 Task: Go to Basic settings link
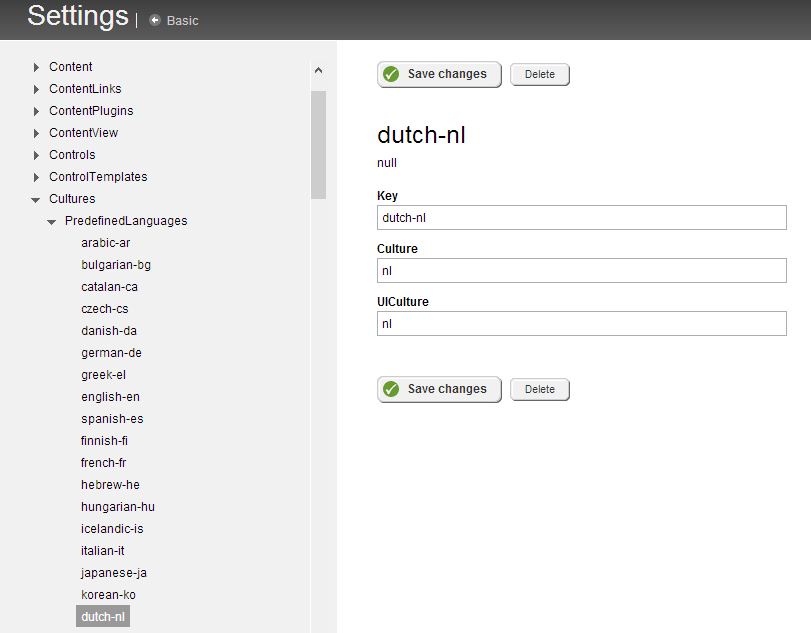[x=183, y=21]
